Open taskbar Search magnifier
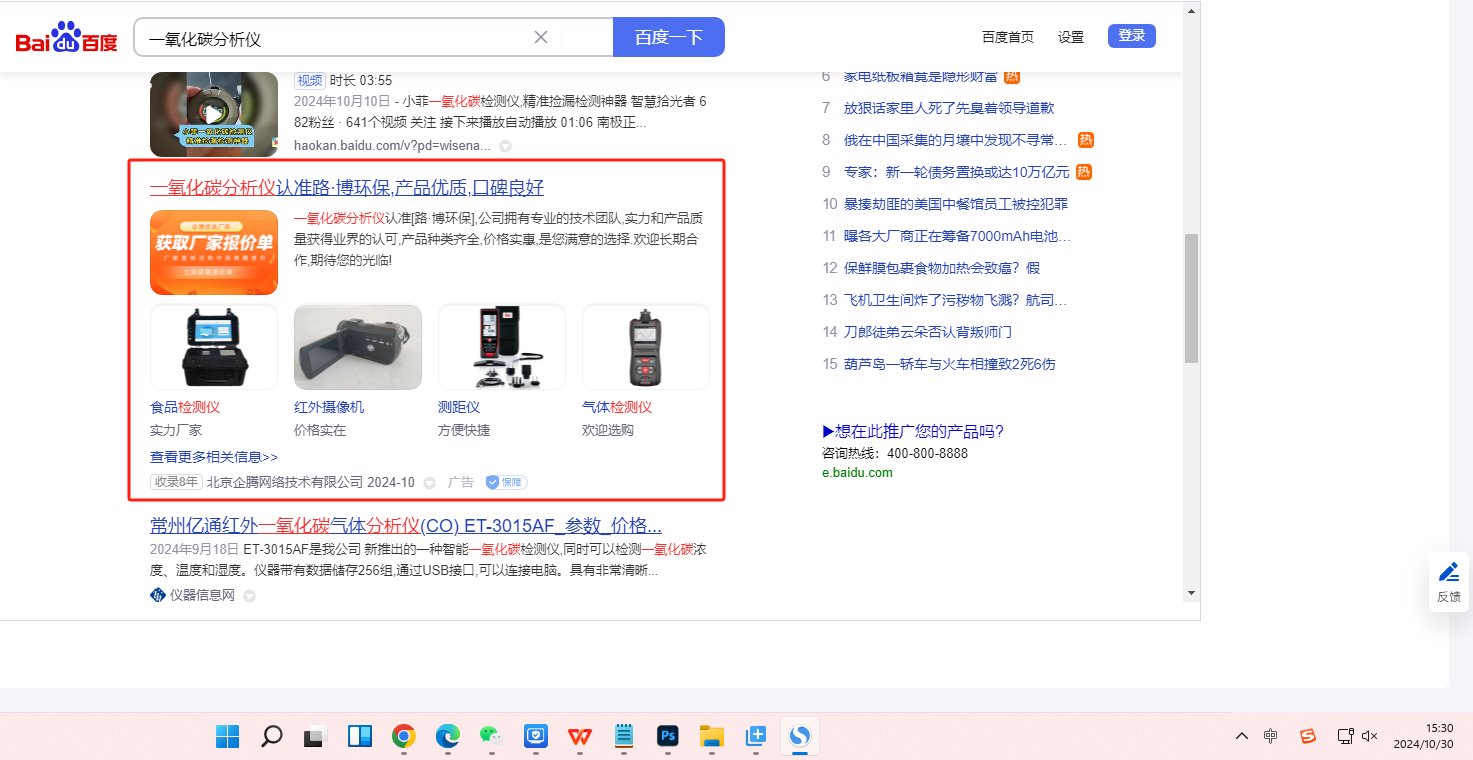 271,737
